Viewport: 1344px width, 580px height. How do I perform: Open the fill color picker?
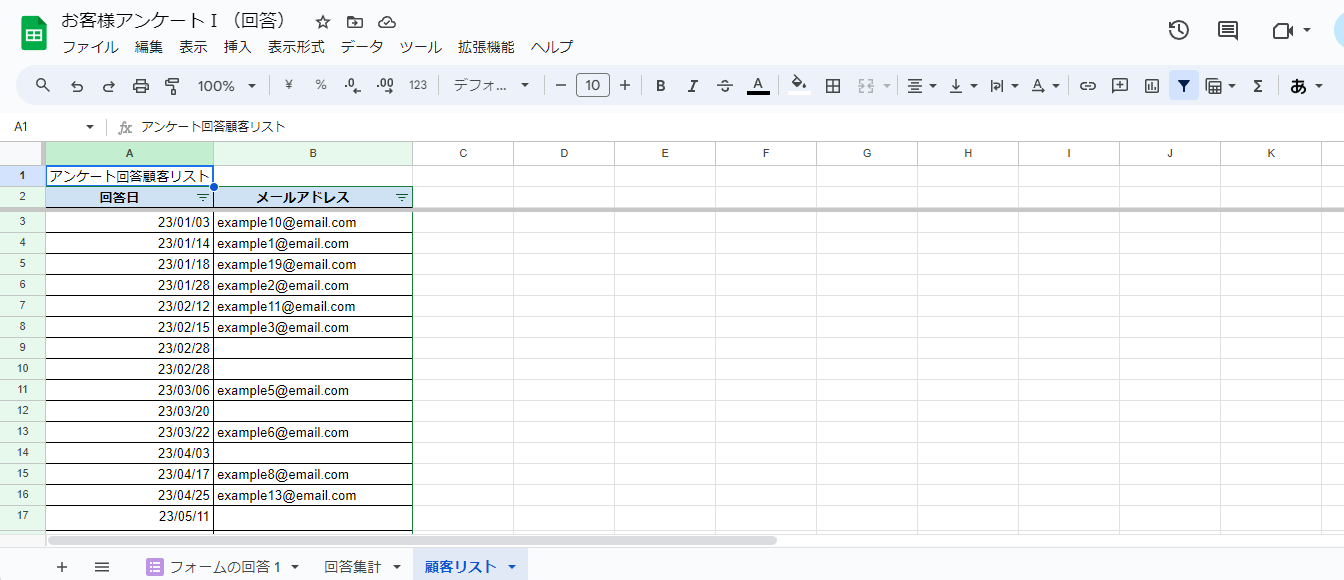(798, 86)
